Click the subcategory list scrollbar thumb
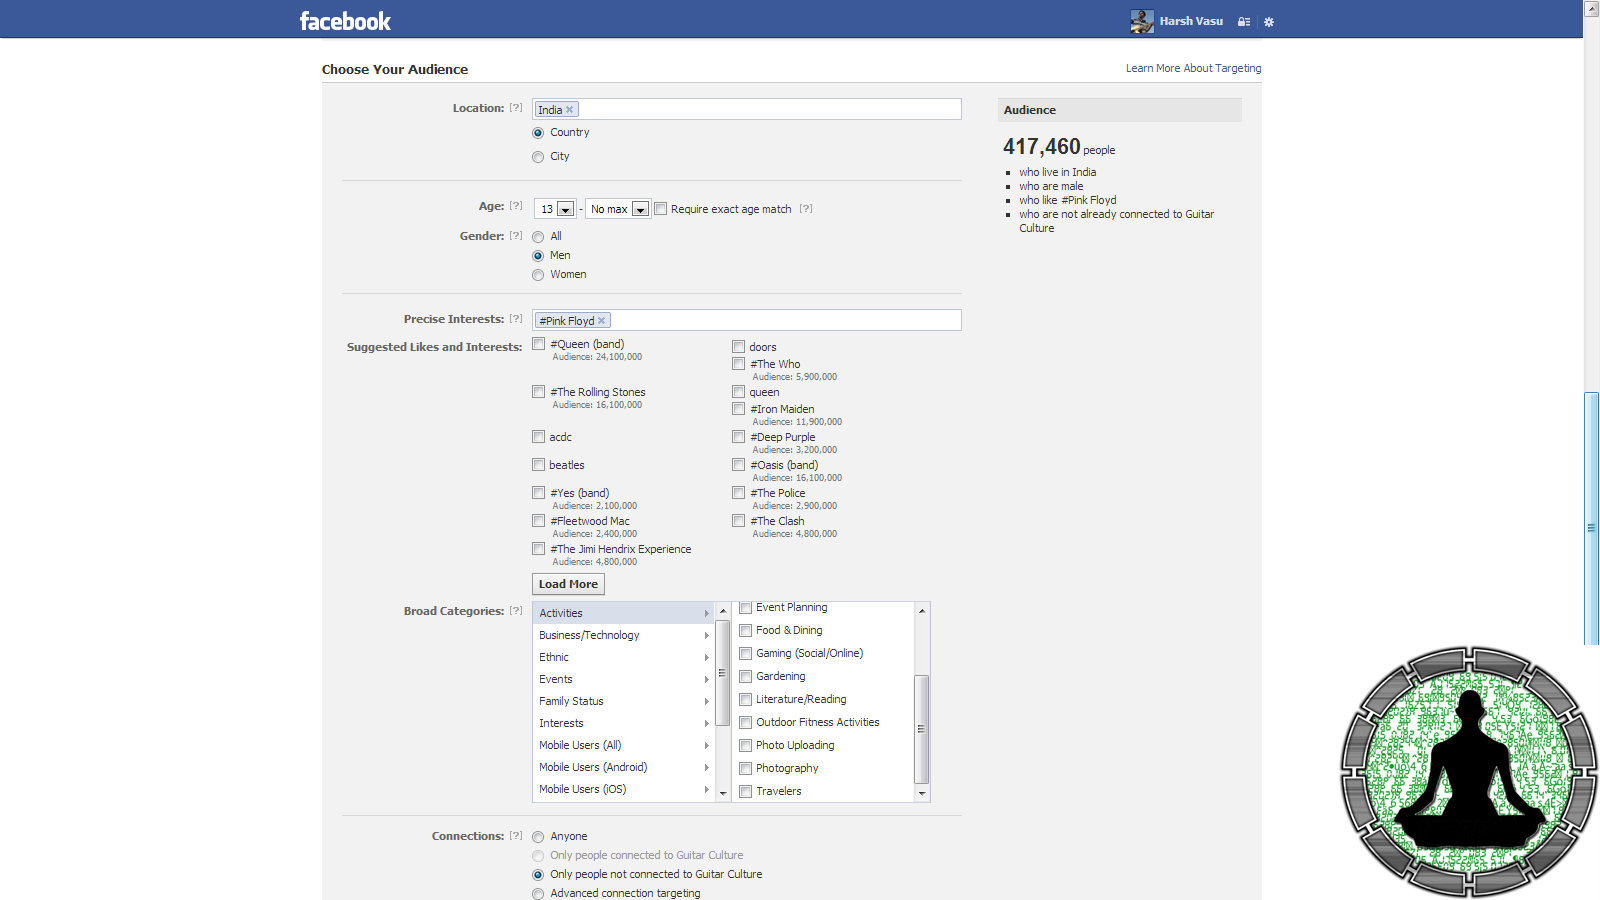This screenshot has height=900, width=1600. (922, 729)
